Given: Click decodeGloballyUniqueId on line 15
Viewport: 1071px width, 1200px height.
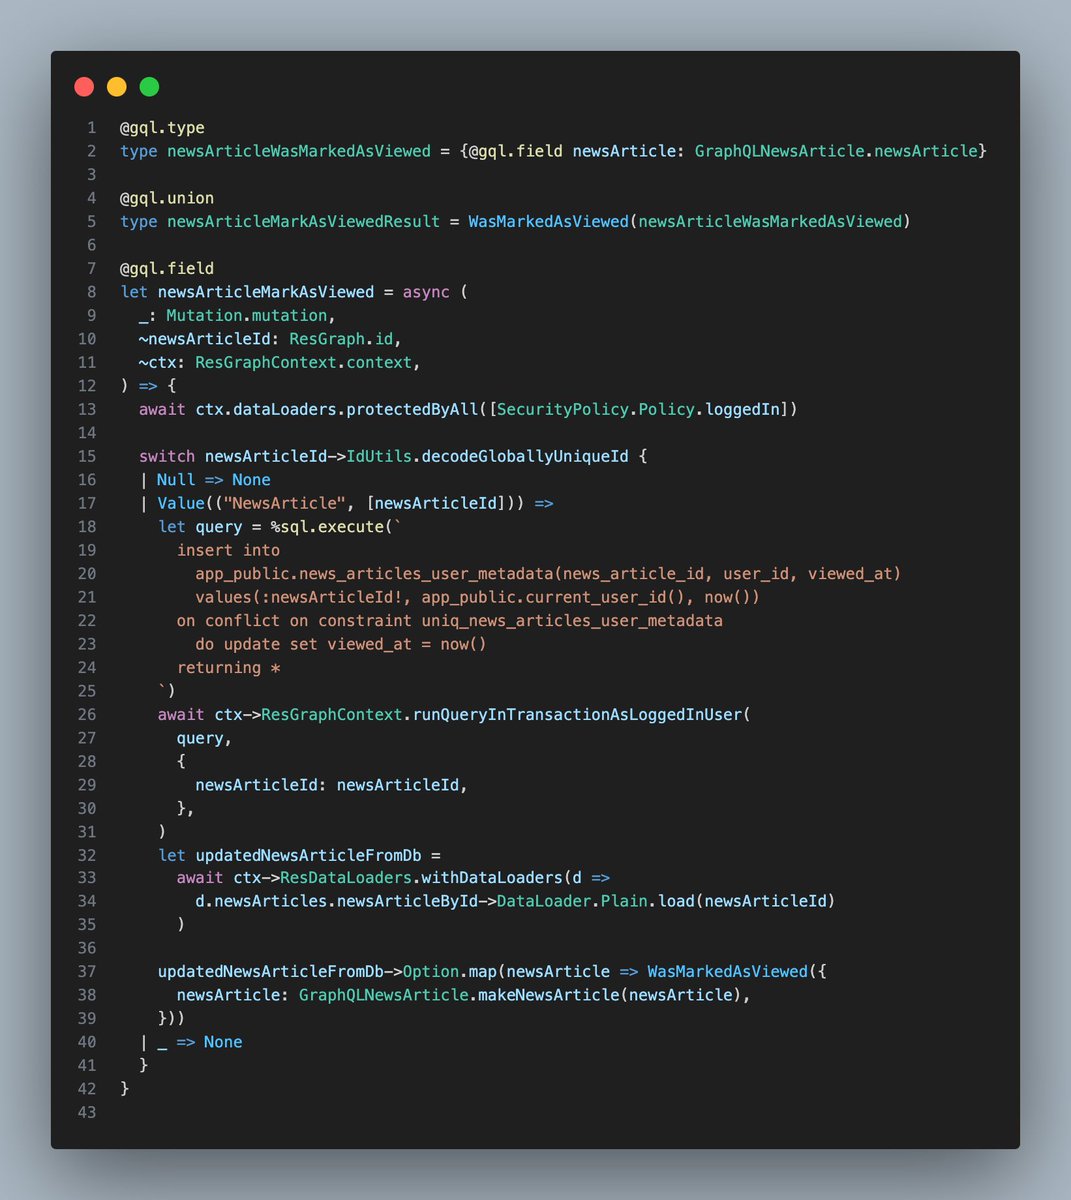Looking at the screenshot, I should (525, 456).
